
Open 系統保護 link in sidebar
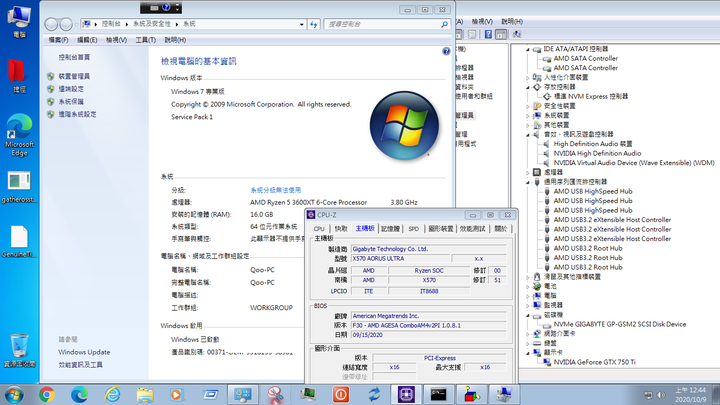point(71,101)
